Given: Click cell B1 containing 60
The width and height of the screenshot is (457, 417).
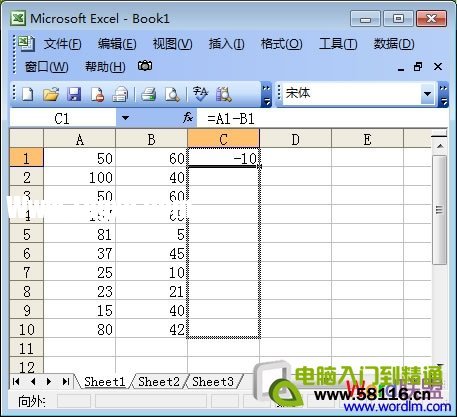Looking at the screenshot, I should [151, 158].
